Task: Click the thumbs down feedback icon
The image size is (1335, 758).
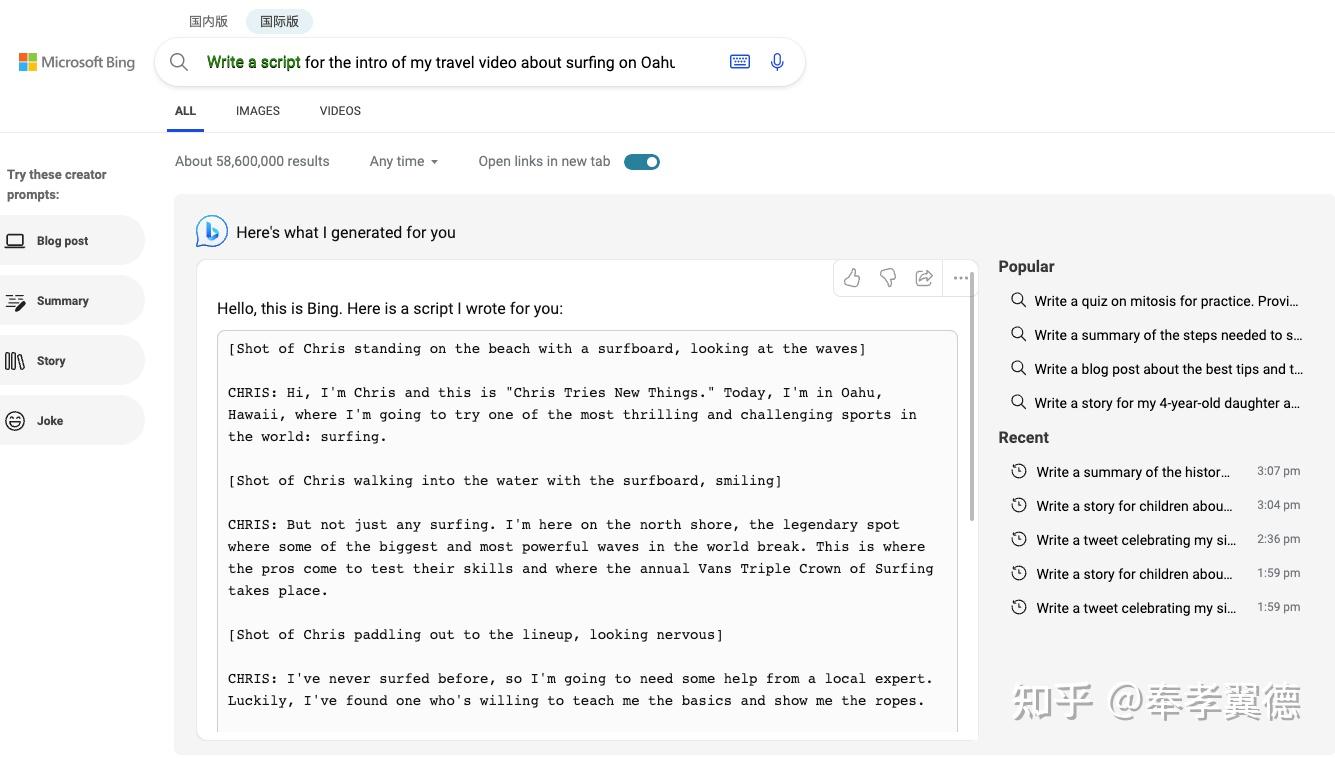Action: [888, 278]
